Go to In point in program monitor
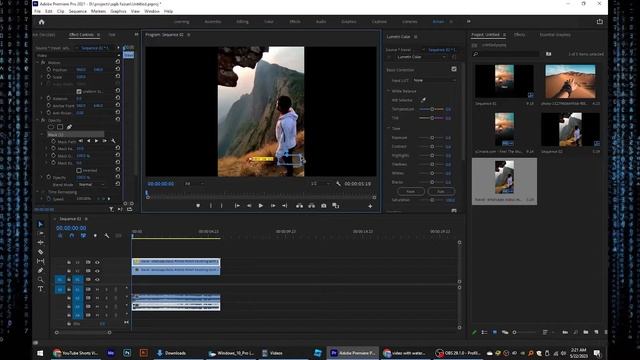Screen dimensions: 640x360 (x=237, y=206)
